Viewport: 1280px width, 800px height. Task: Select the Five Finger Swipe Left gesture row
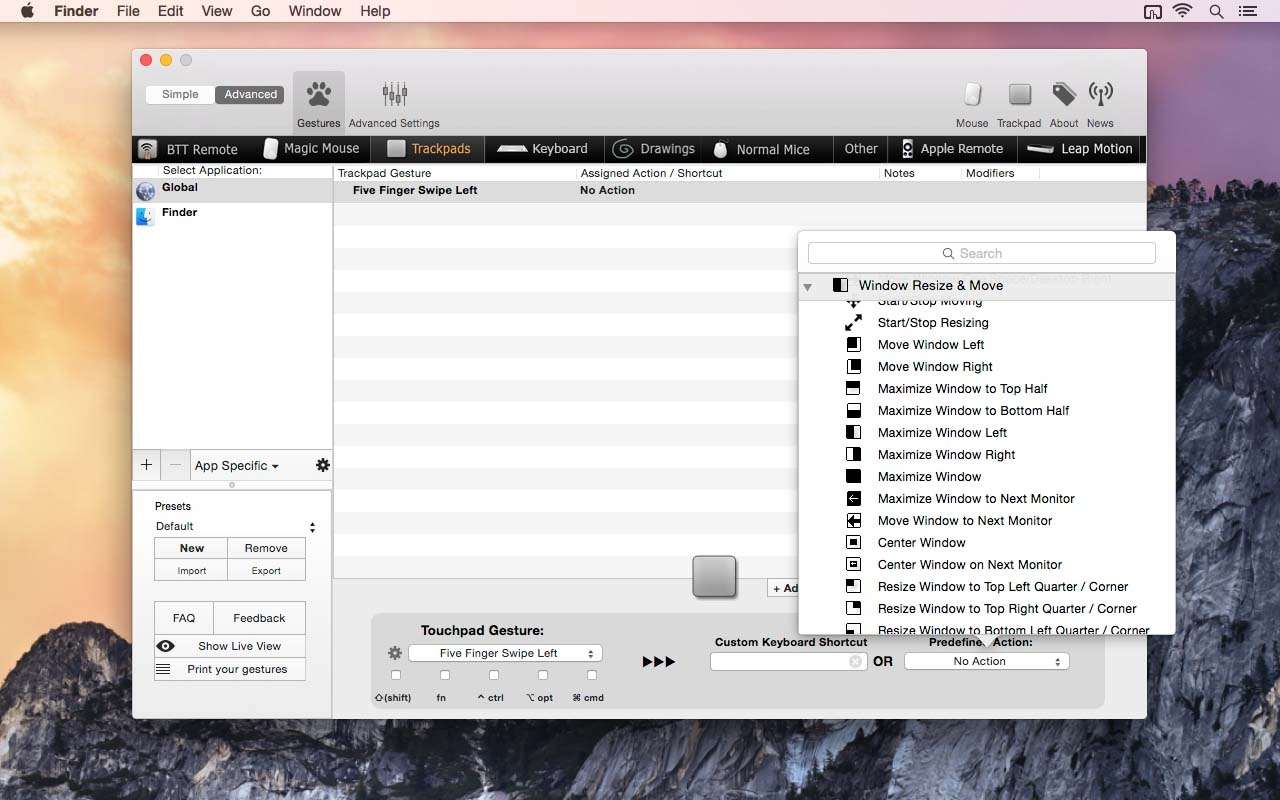click(739, 191)
